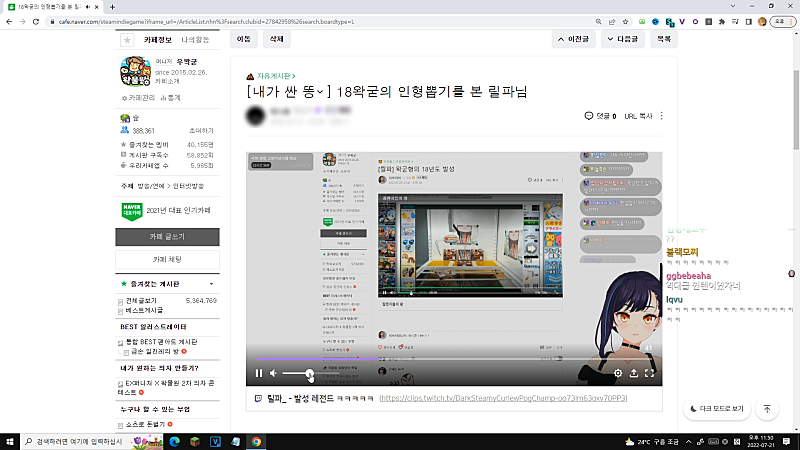Reload the page with refresh icon
The image size is (800, 450).
[36, 22]
